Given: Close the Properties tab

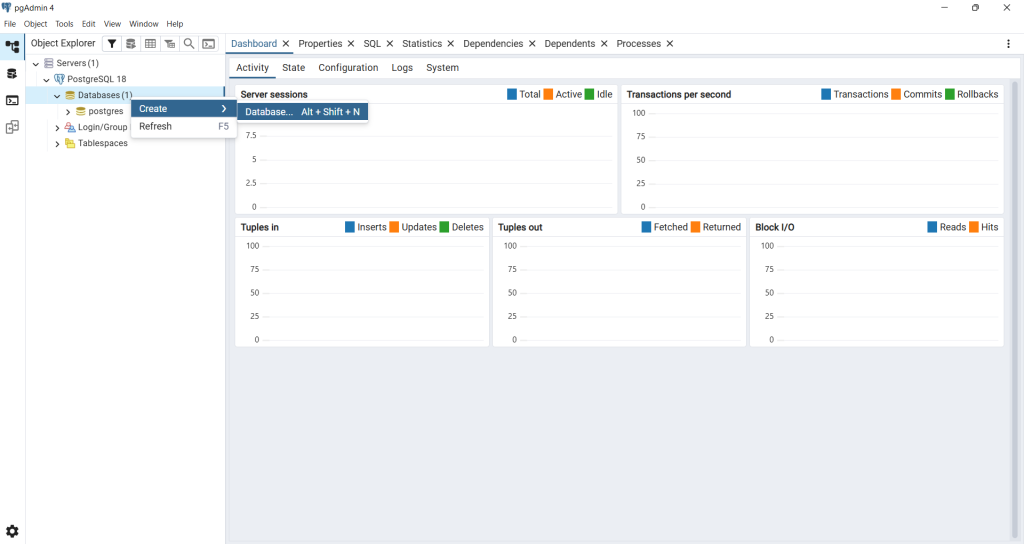Looking at the screenshot, I should pyautogui.click(x=351, y=44).
